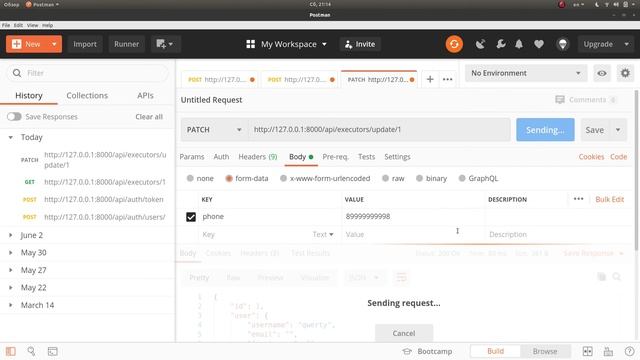Click the request URL input field
This screenshot has height=360, width=640.
(380, 130)
